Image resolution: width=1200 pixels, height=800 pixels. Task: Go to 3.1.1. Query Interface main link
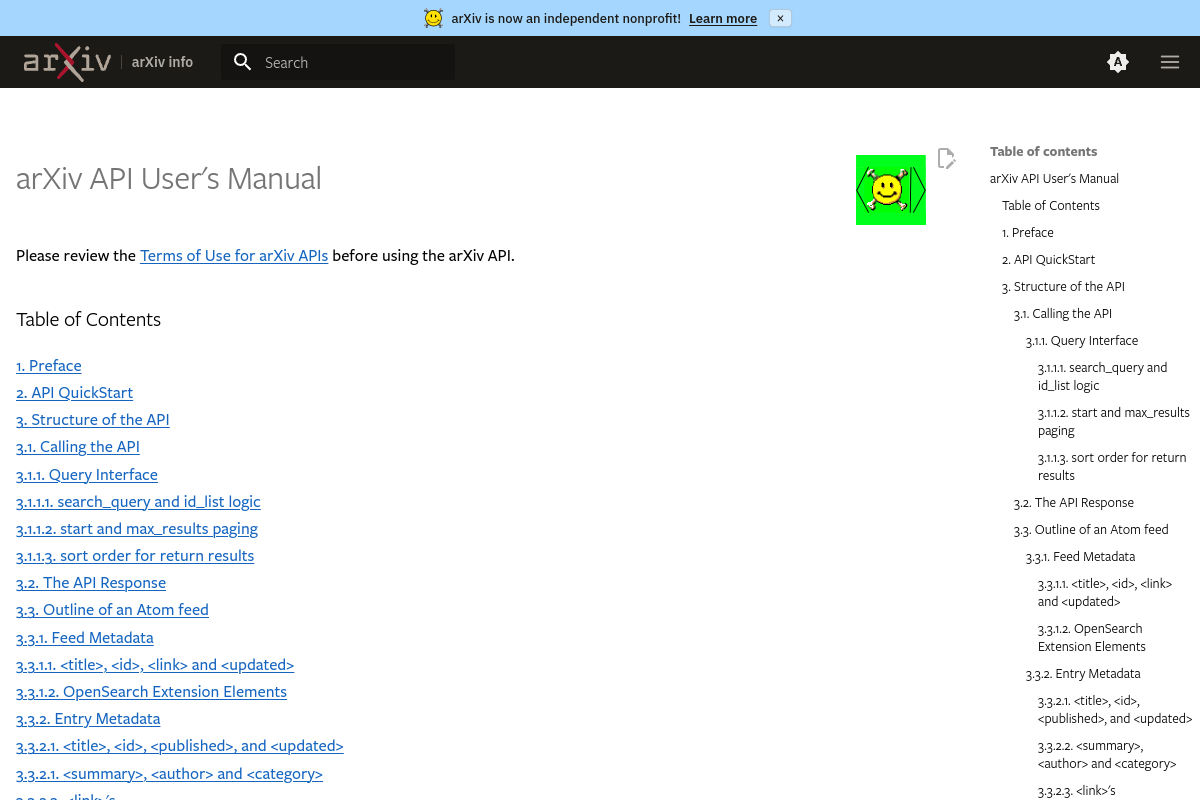pyautogui.click(x=87, y=474)
